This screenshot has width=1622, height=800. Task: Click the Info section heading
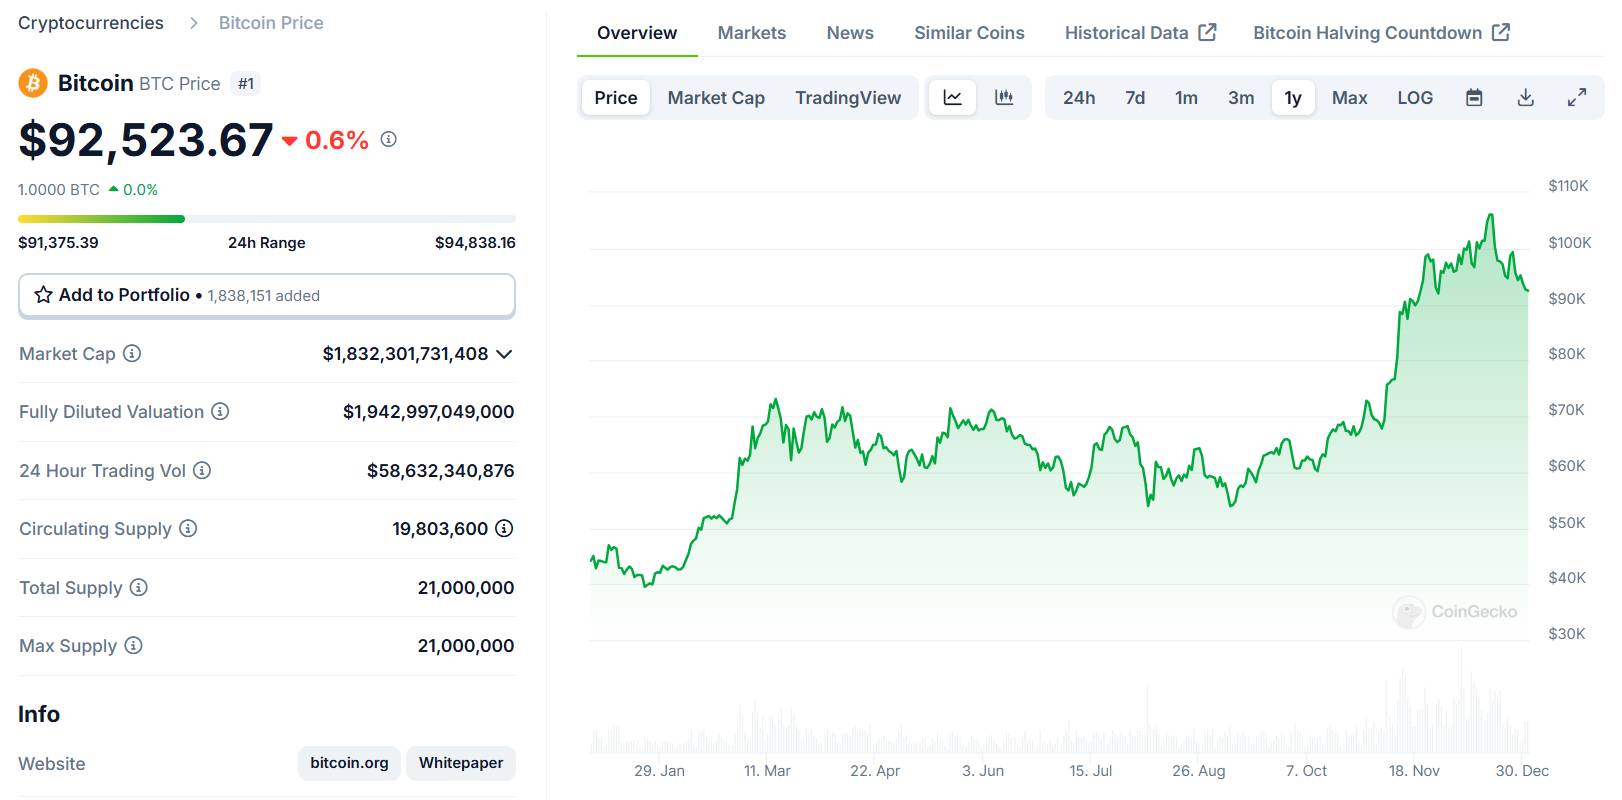pyautogui.click(x=39, y=714)
